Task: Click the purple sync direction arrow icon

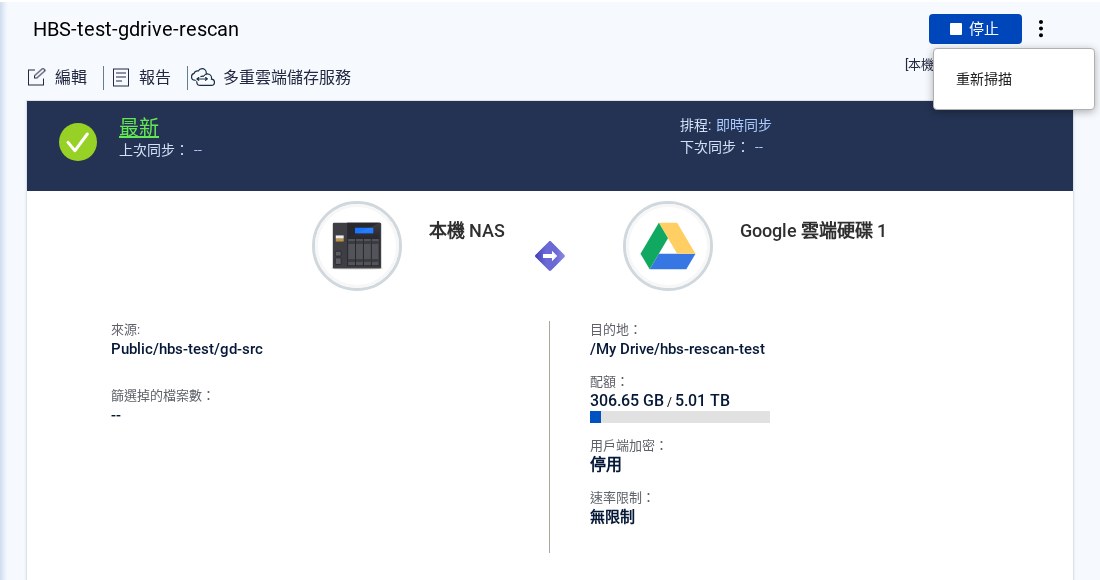Action: coord(550,256)
